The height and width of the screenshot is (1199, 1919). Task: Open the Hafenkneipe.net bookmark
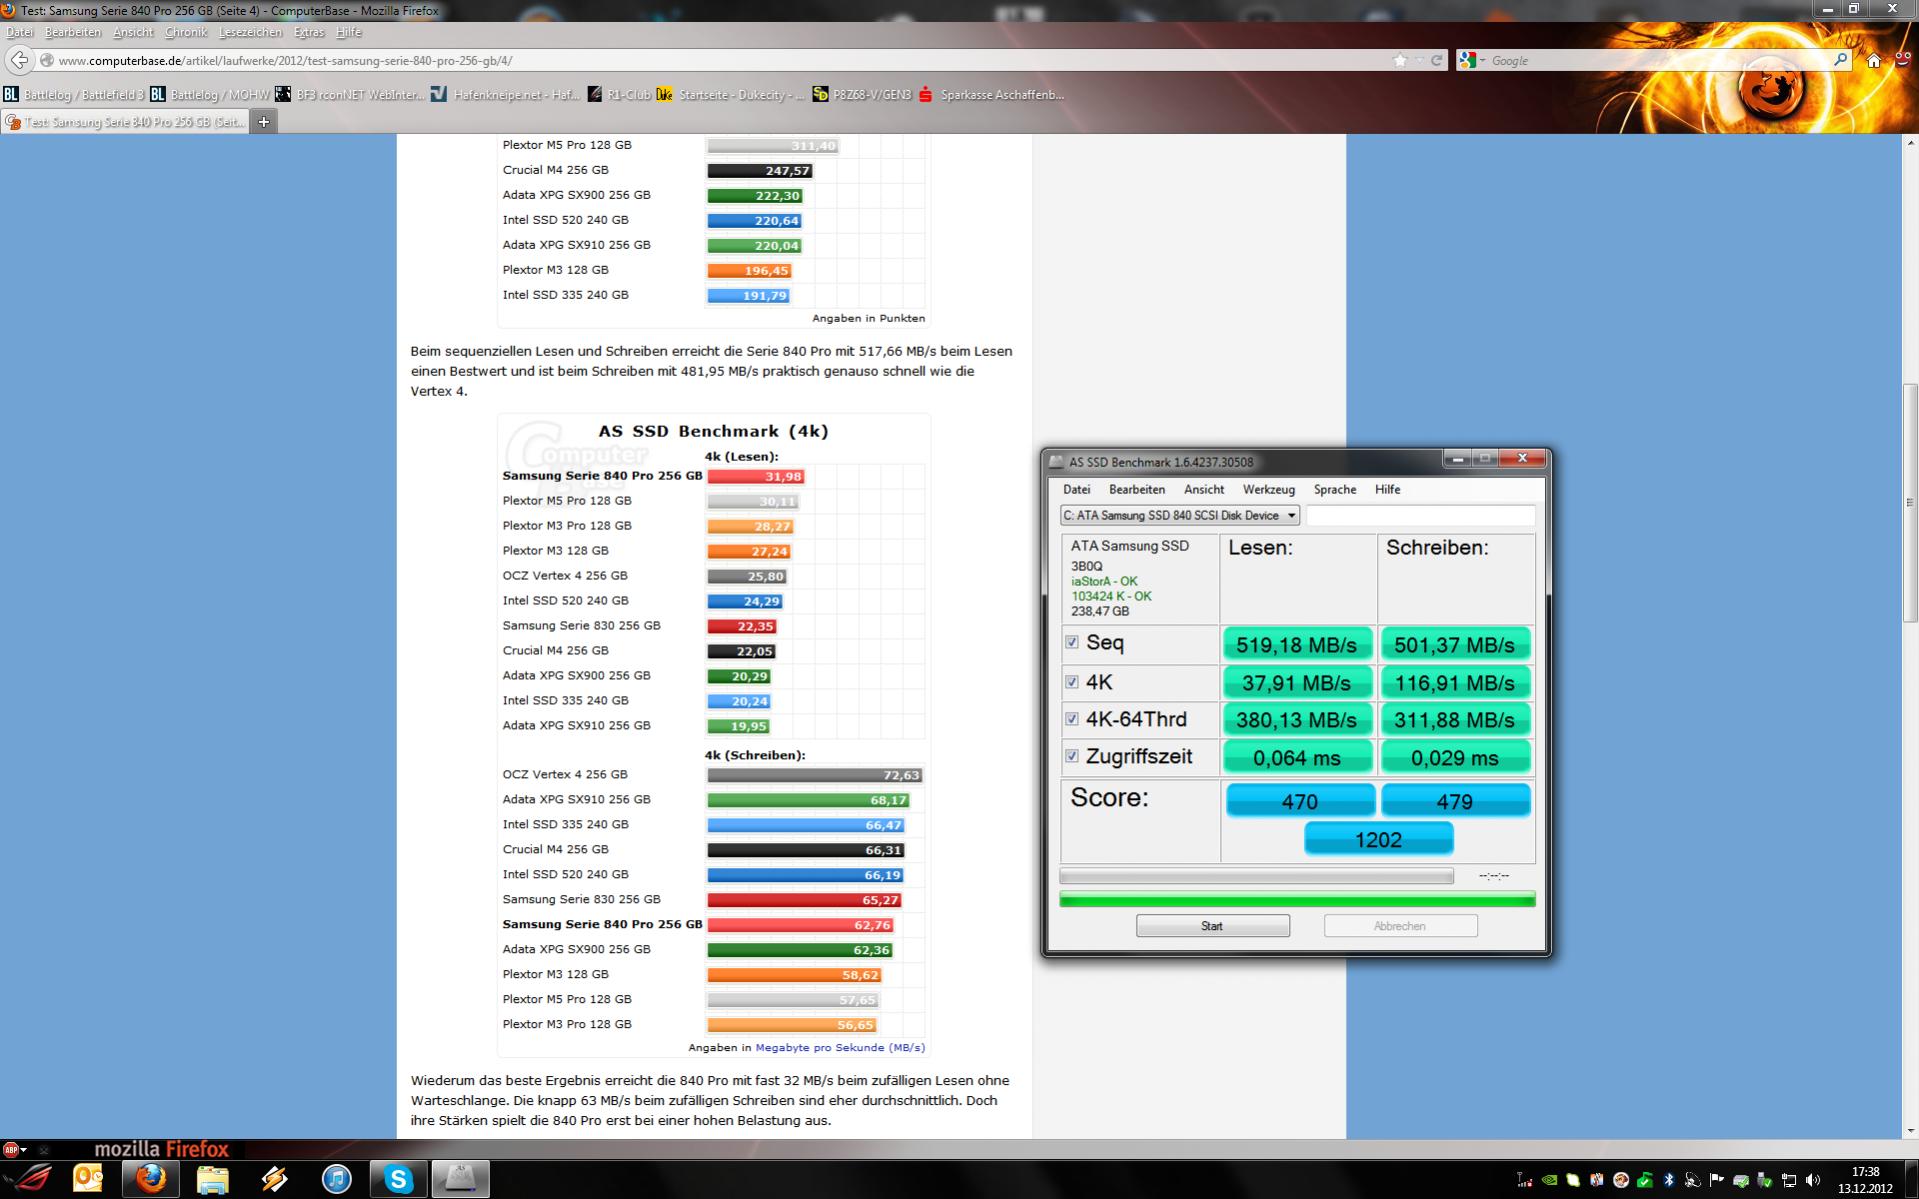click(x=506, y=95)
